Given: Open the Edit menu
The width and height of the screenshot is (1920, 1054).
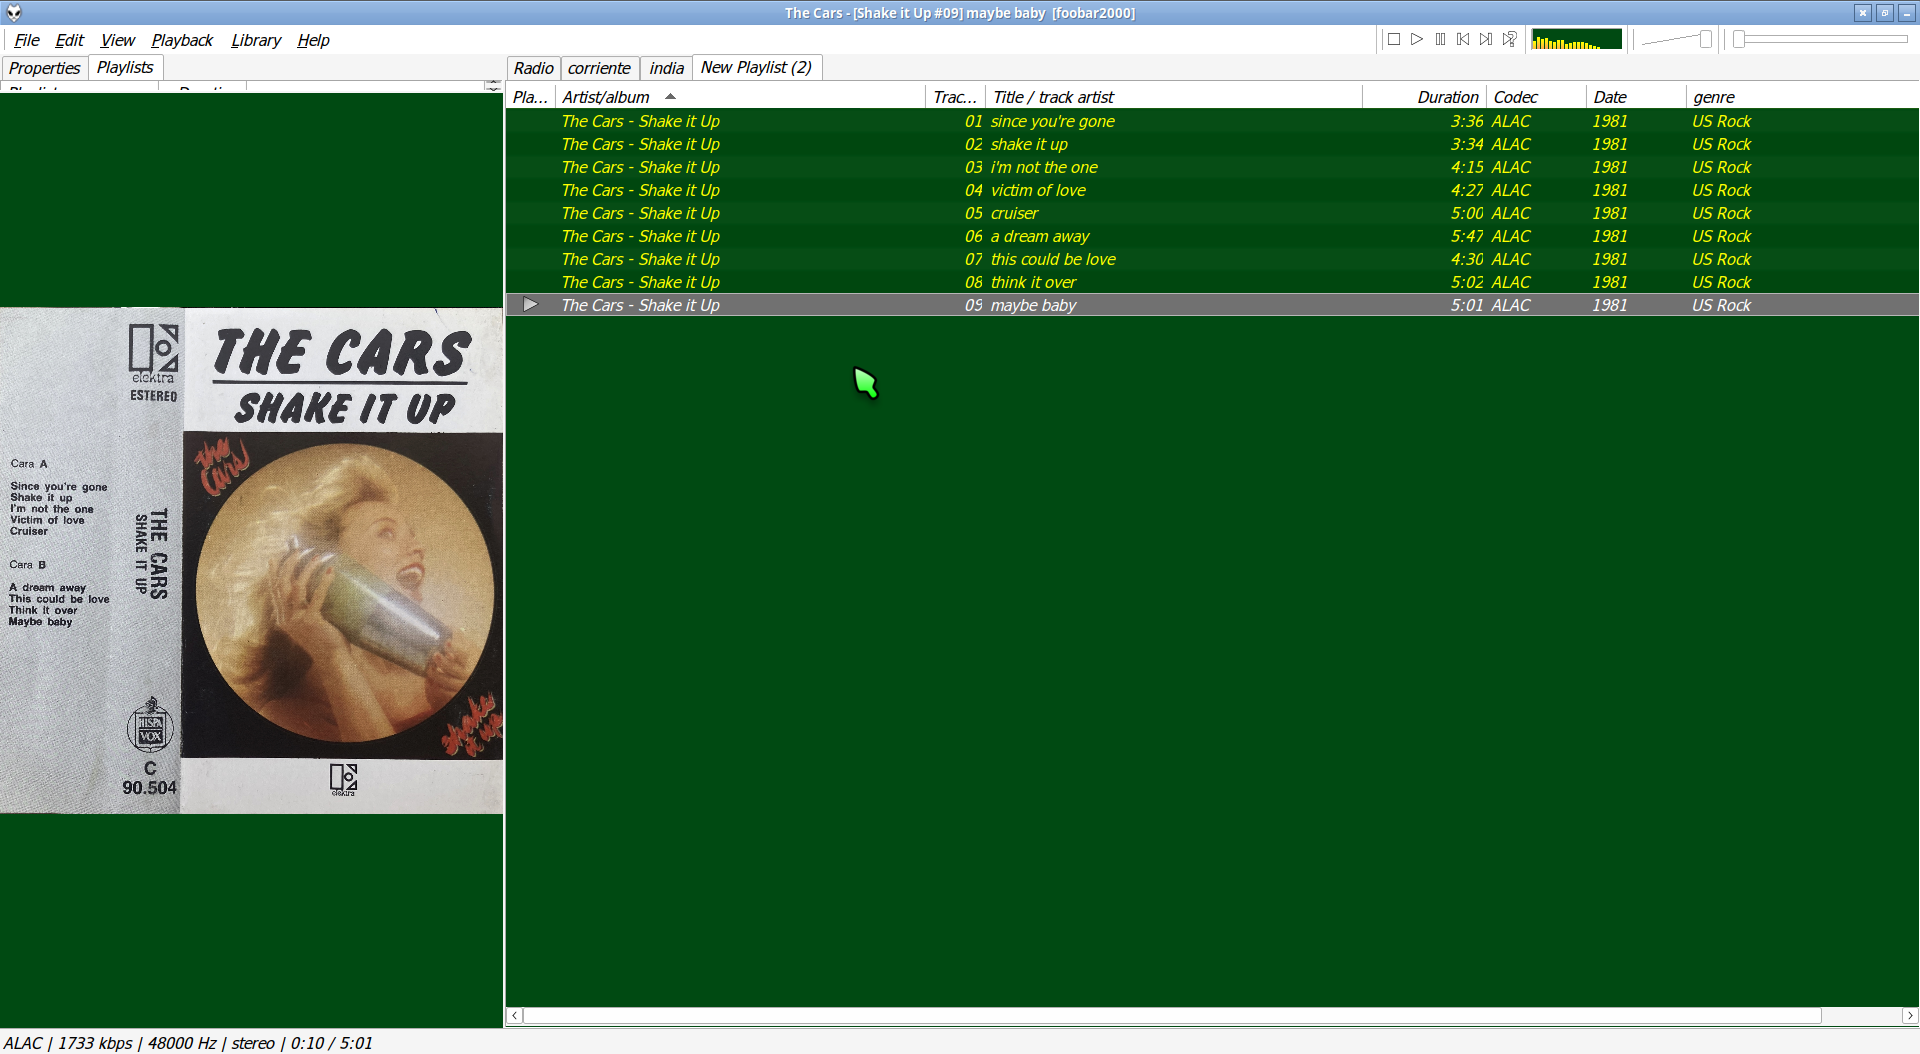Looking at the screenshot, I should click(x=69, y=40).
